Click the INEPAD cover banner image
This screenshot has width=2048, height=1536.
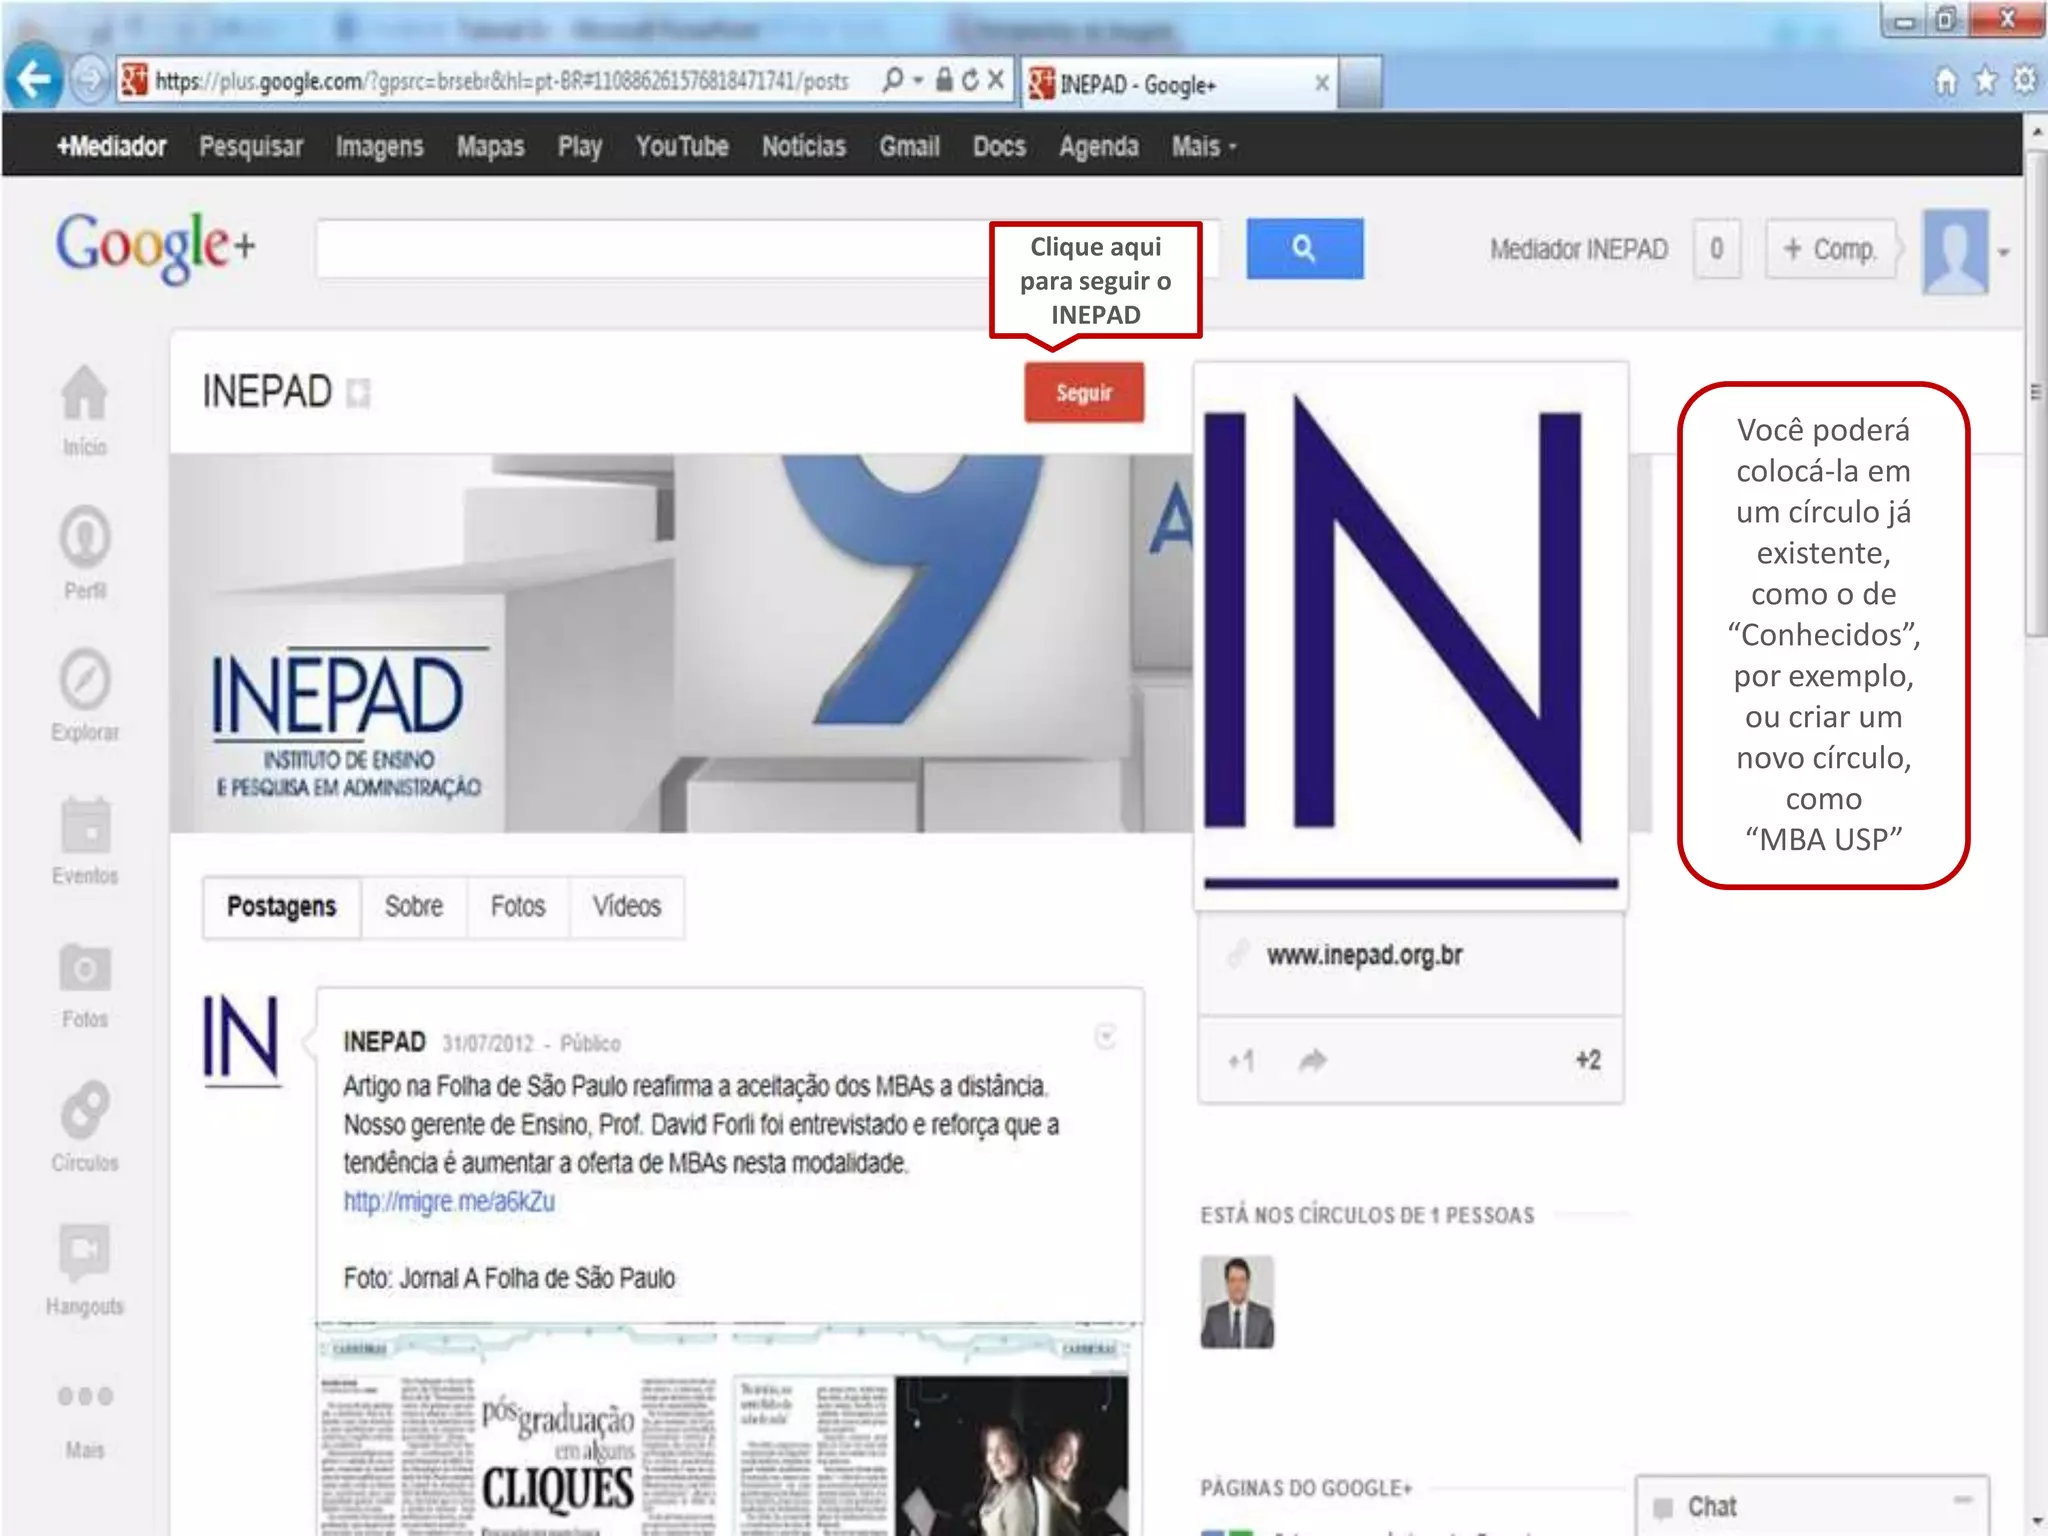tap(681, 644)
